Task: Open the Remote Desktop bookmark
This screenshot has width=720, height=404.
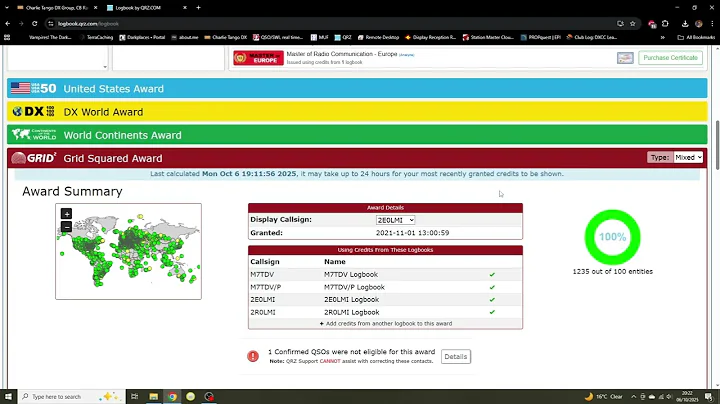Action: 378,37
